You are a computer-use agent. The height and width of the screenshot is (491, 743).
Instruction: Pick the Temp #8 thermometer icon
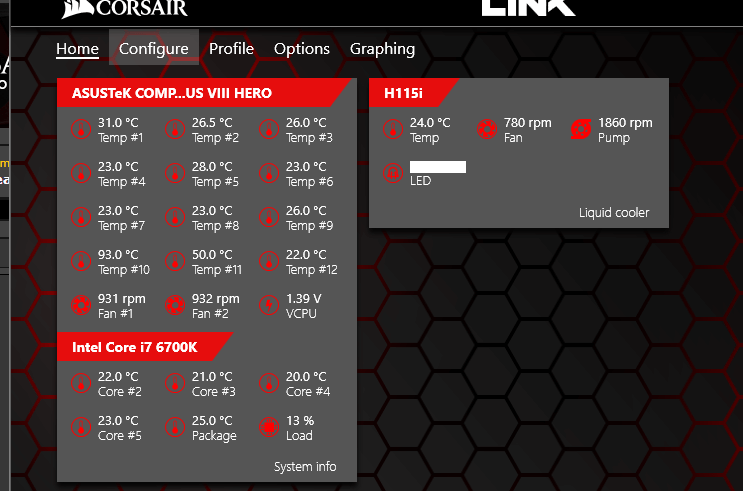(x=175, y=217)
